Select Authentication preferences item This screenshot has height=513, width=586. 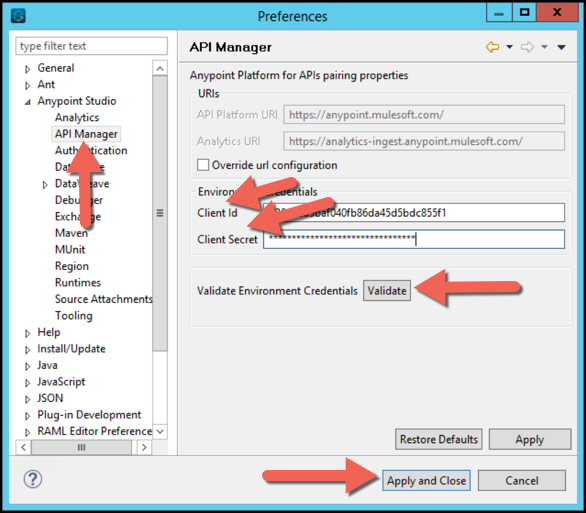pos(91,150)
